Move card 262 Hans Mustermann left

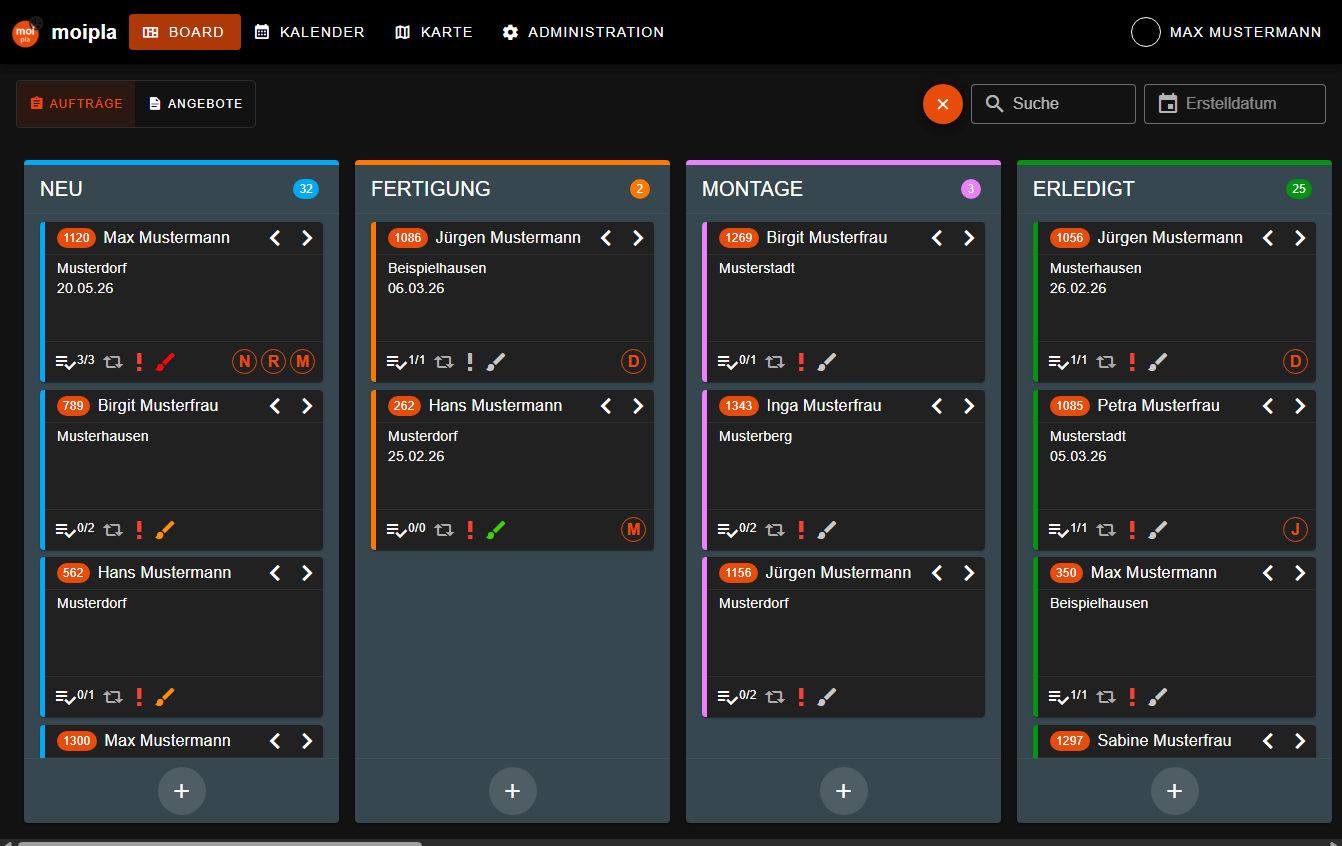pyautogui.click(x=606, y=406)
